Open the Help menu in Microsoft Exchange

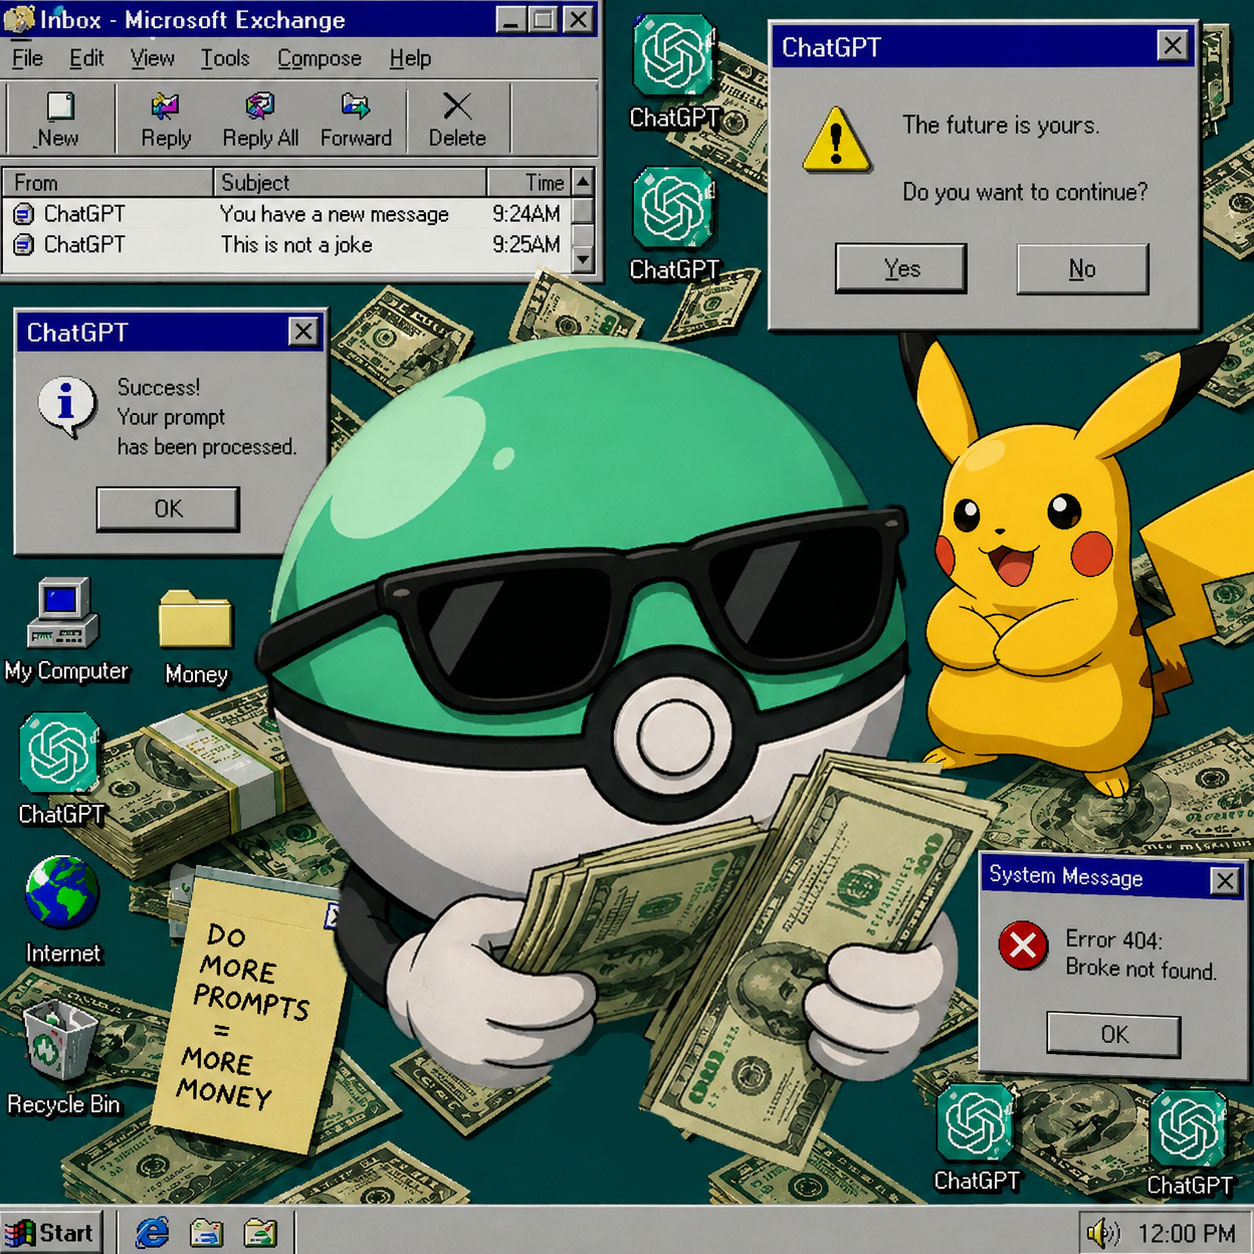click(x=410, y=58)
